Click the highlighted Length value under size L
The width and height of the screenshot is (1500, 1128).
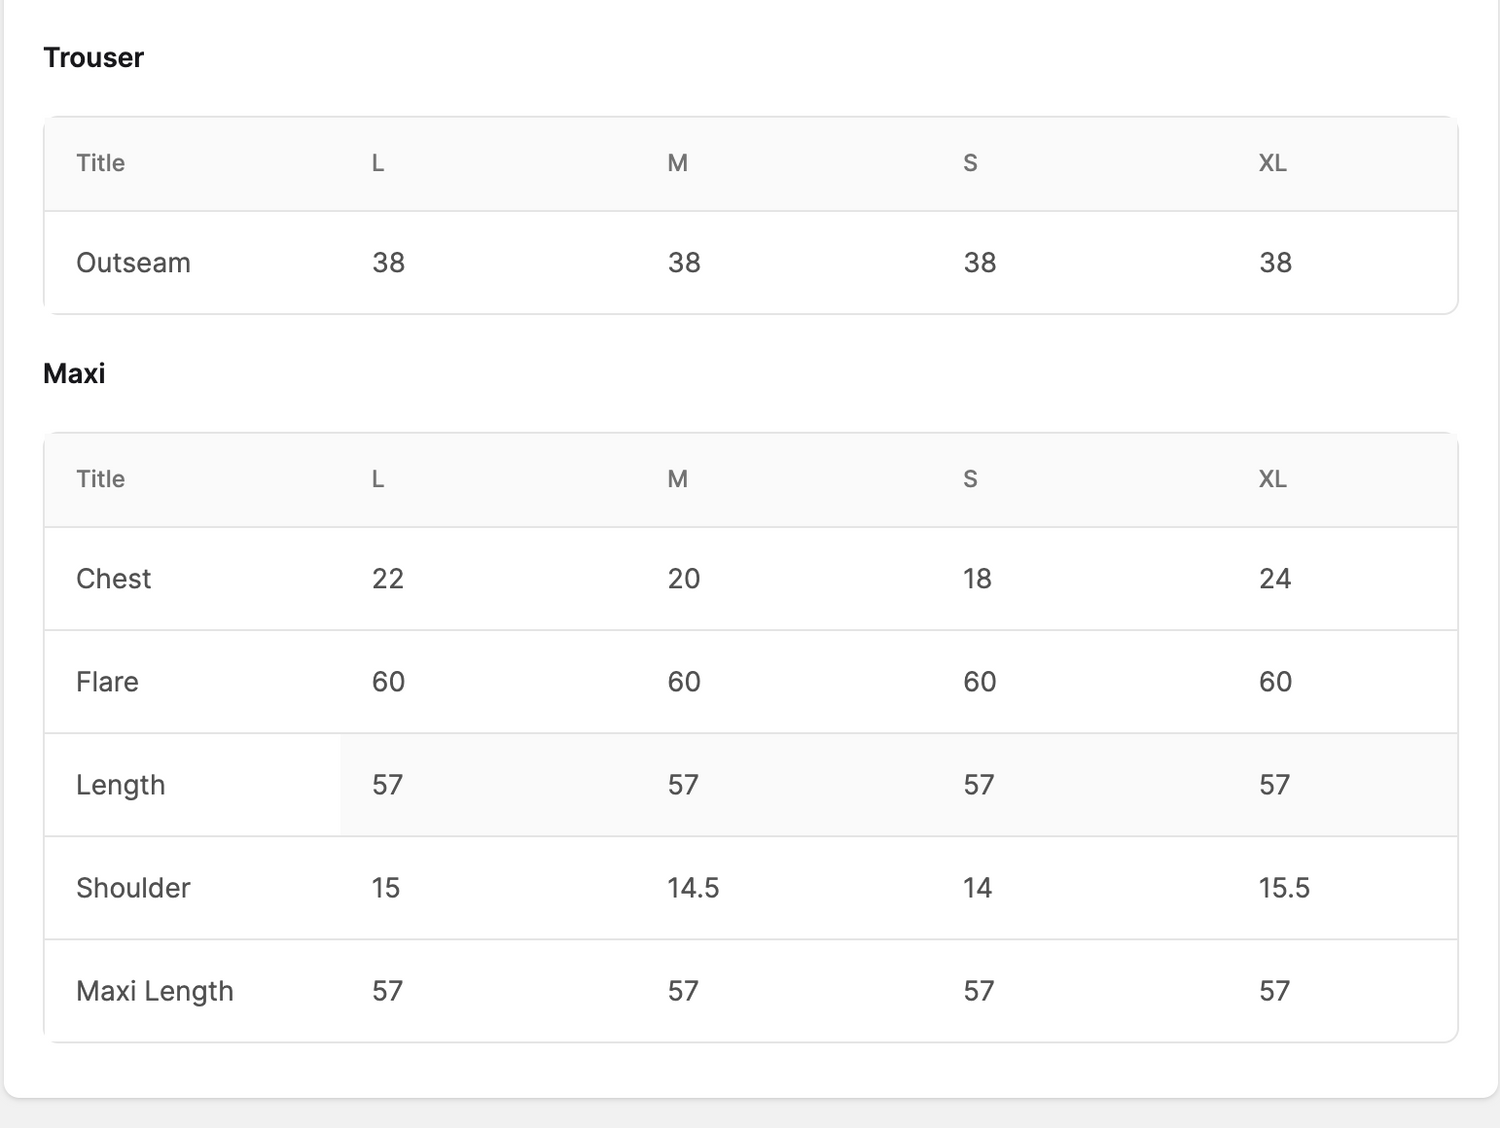[x=387, y=785]
